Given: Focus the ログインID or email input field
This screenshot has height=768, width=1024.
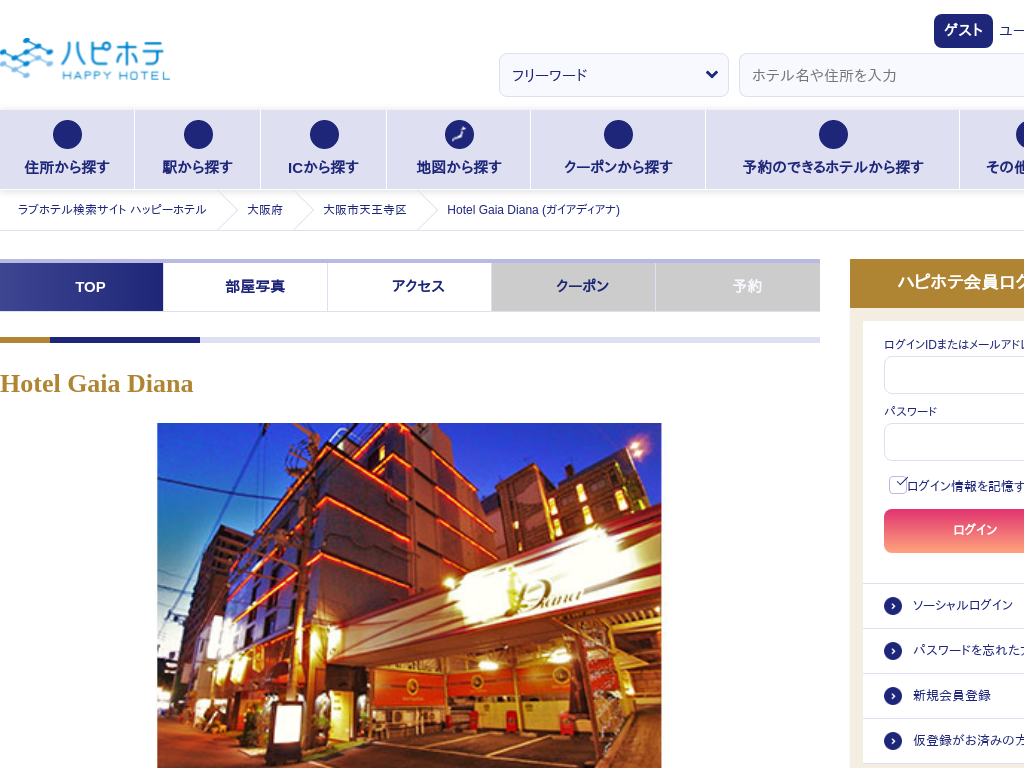Looking at the screenshot, I should click(x=954, y=375).
